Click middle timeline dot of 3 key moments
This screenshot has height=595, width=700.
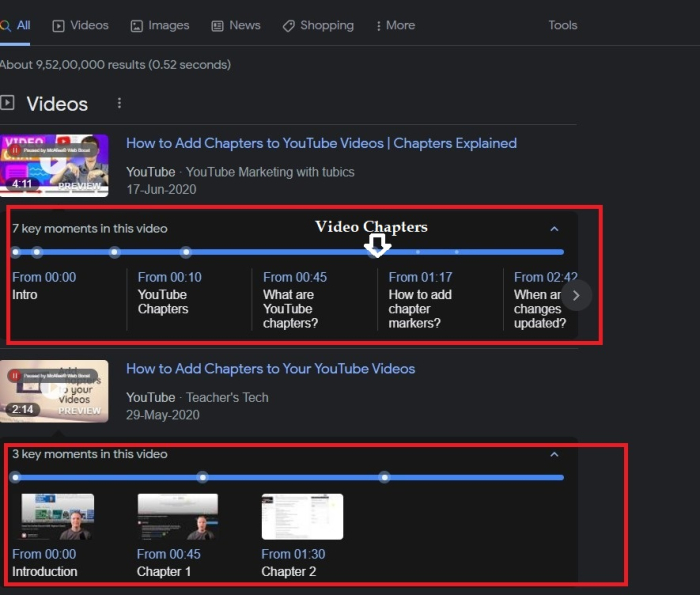pos(203,478)
